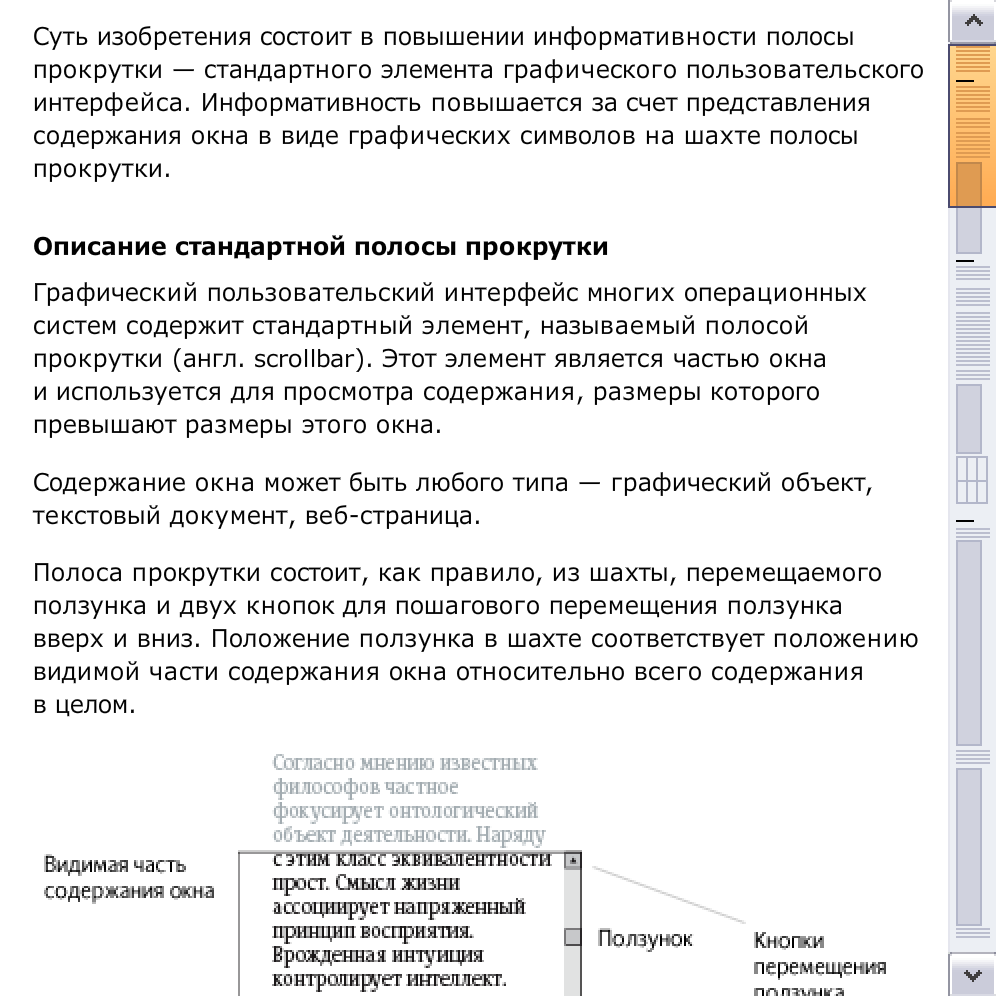Click the small slider thumb in the illustration
The height and width of the screenshot is (996, 996).
click(x=573, y=937)
